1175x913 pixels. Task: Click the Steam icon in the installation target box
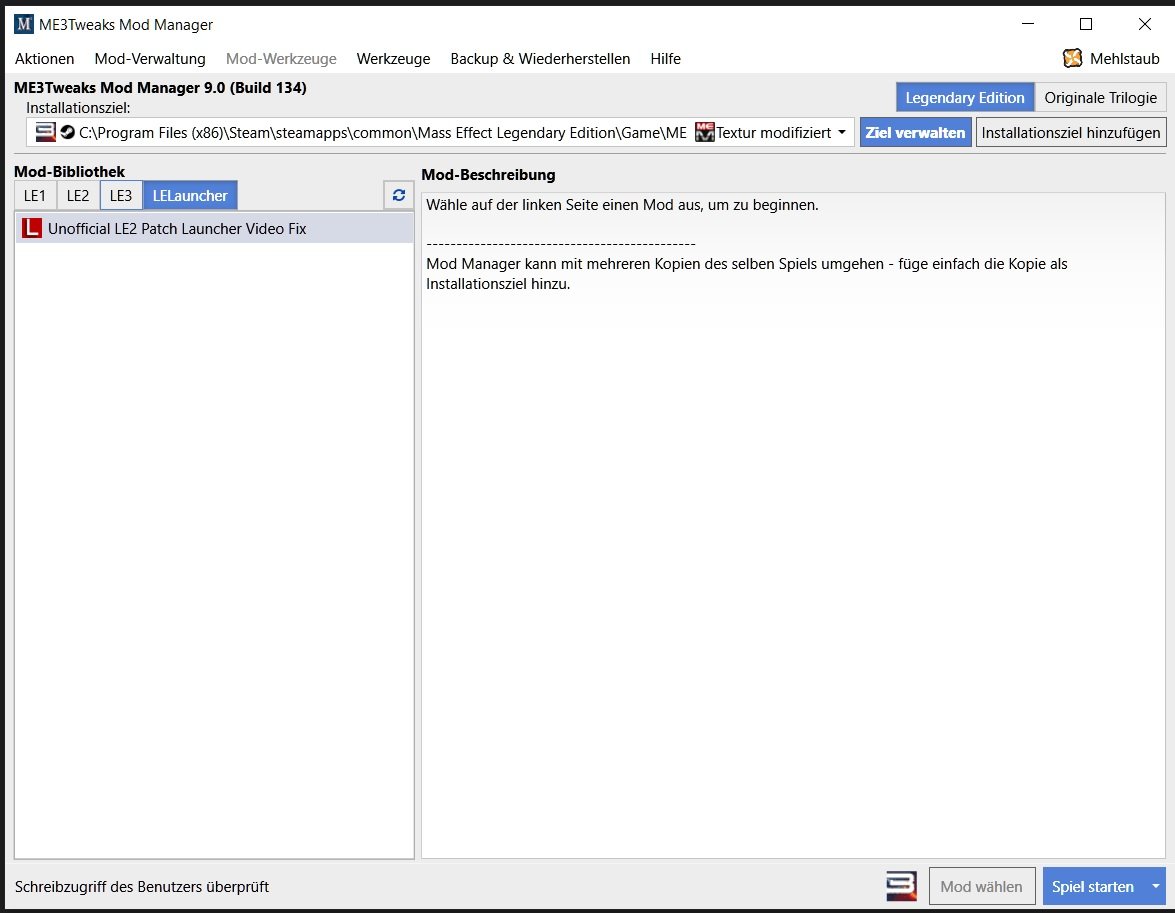[67, 133]
